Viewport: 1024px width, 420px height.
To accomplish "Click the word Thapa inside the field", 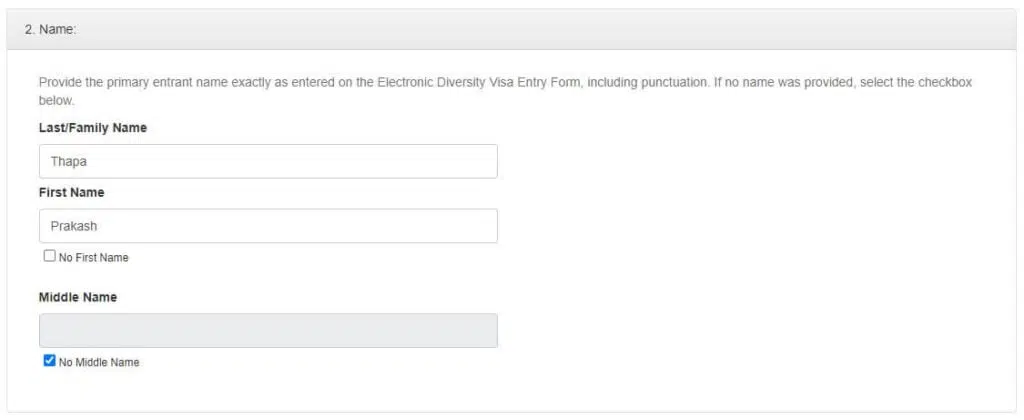I will coord(69,161).
